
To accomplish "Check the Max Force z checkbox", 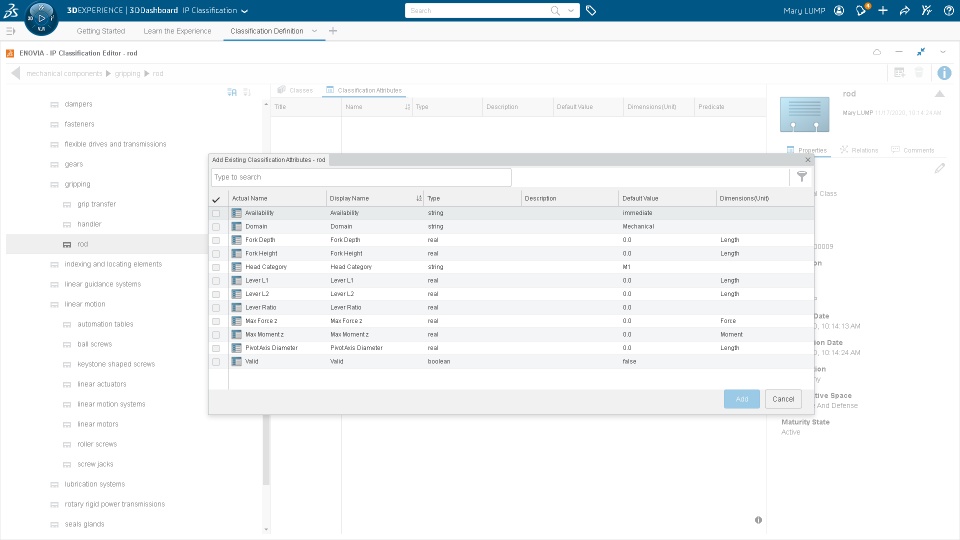I will click(216, 321).
